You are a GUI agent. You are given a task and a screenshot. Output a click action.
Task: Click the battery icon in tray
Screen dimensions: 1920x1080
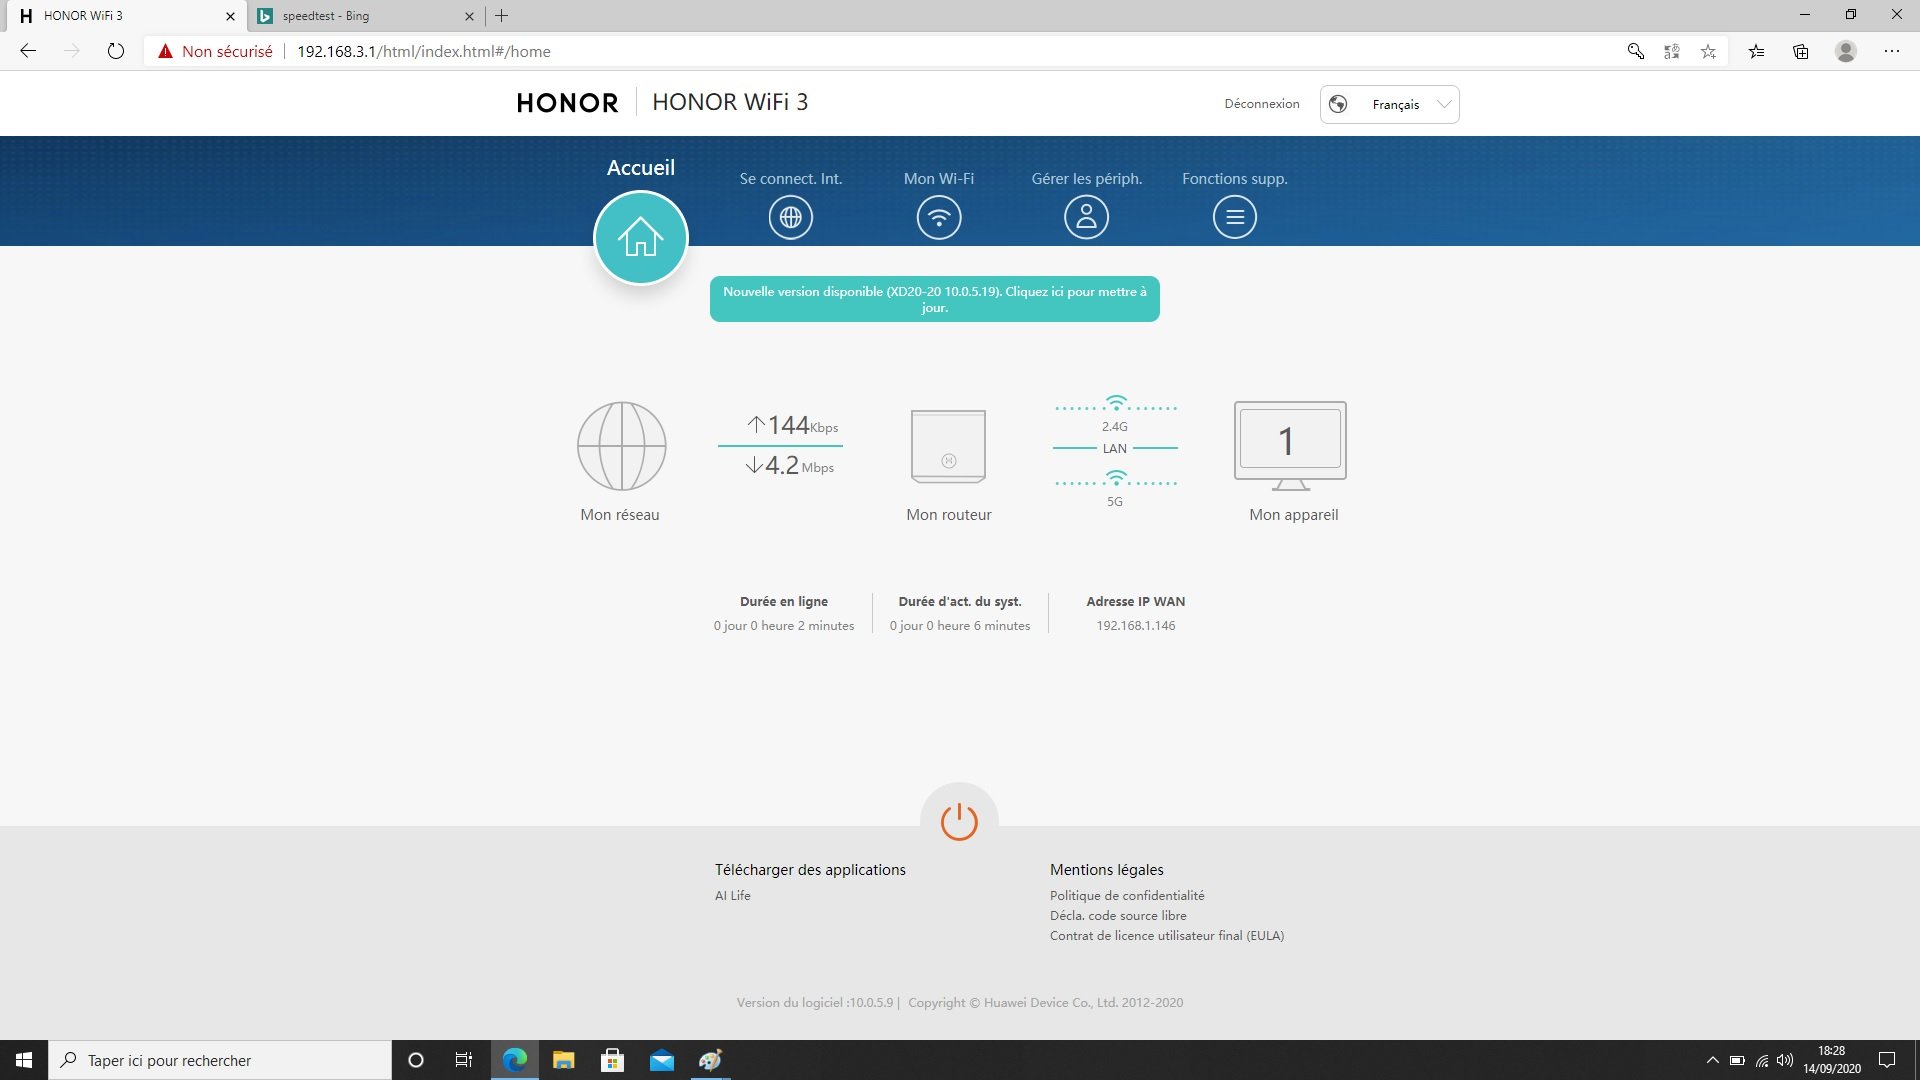click(1737, 1060)
